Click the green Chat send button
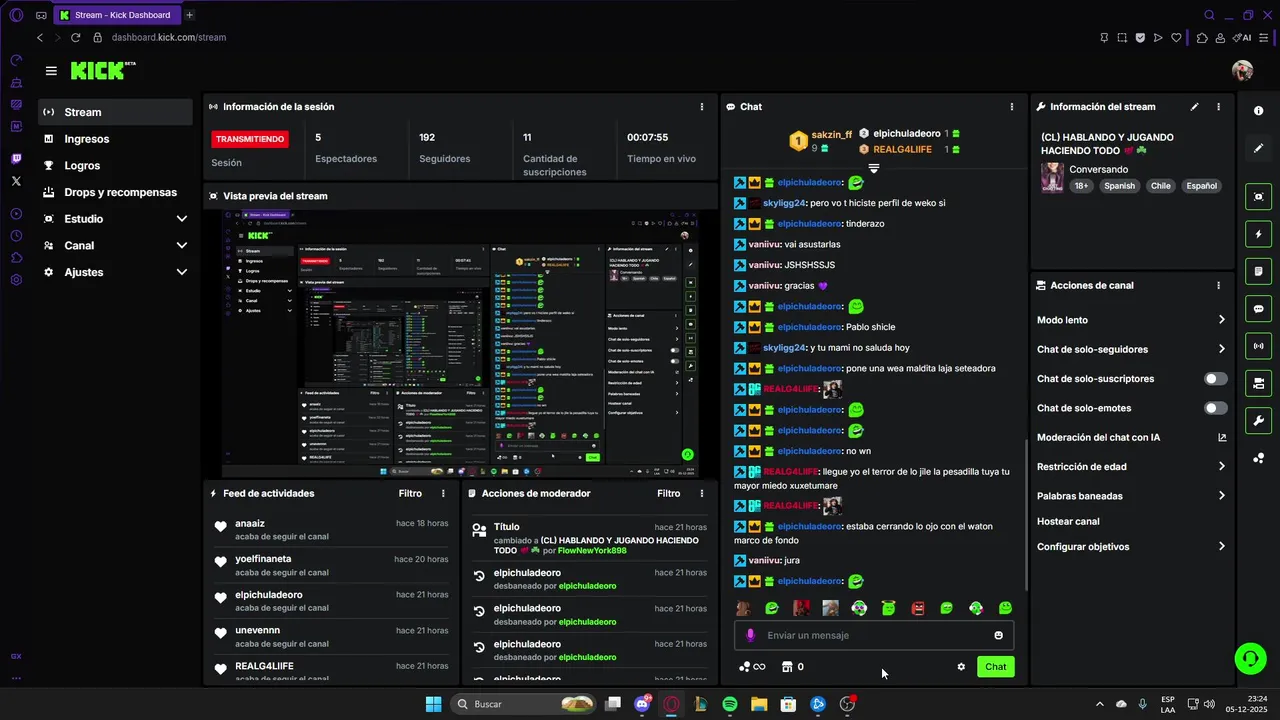The width and height of the screenshot is (1280, 720). (x=996, y=667)
